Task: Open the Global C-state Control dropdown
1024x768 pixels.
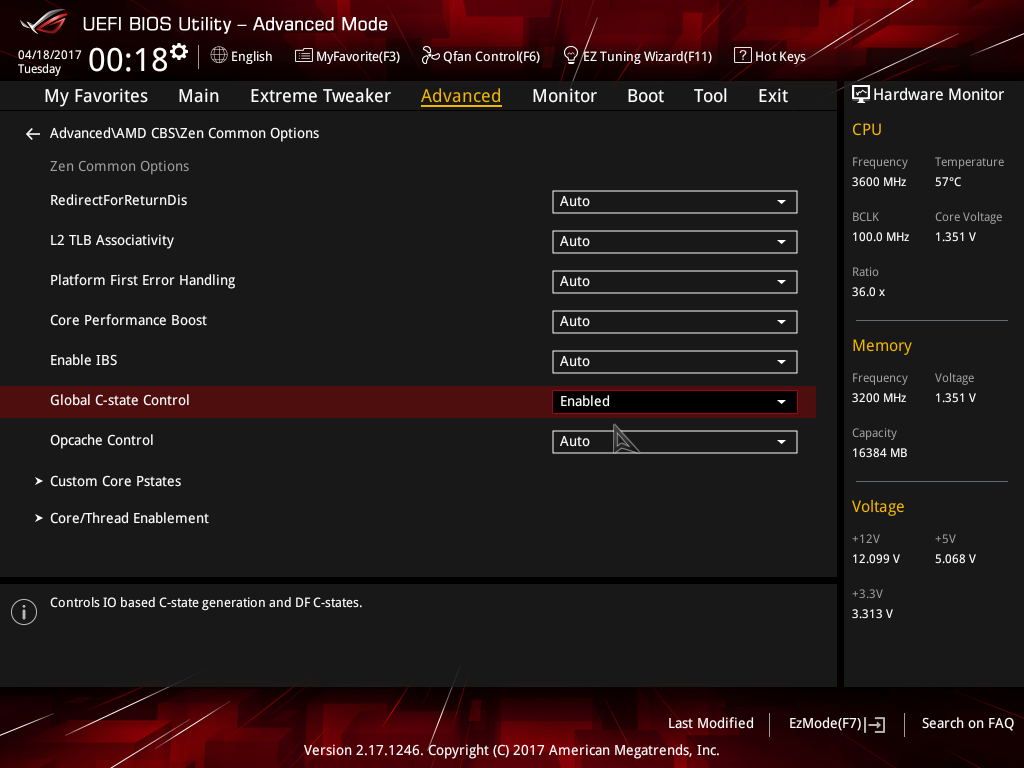Action: coord(674,401)
